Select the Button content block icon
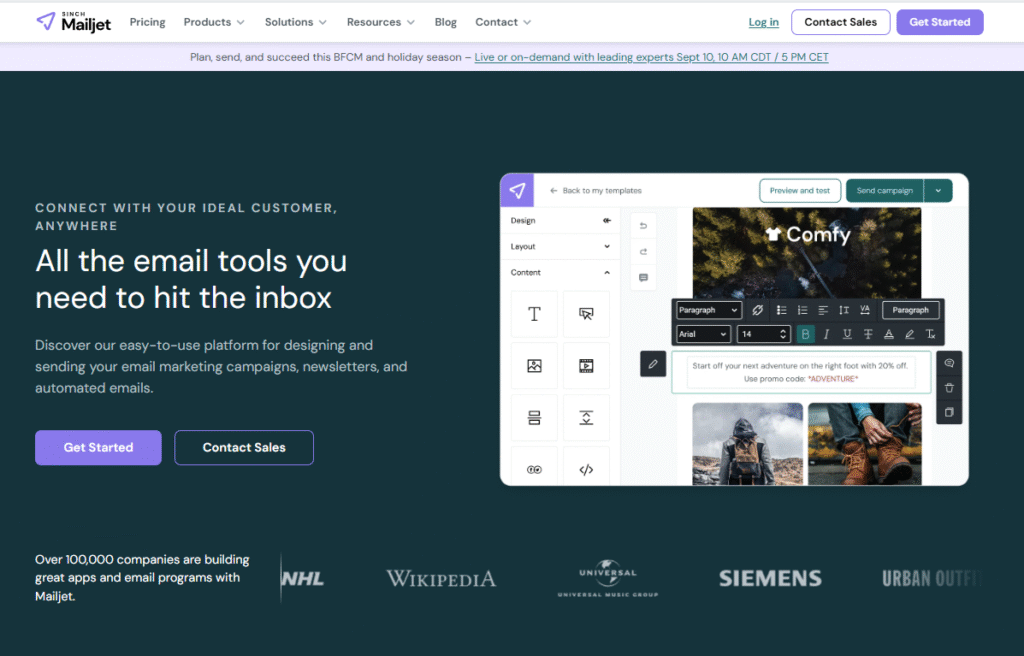This screenshot has width=1024, height=656. 586,314
